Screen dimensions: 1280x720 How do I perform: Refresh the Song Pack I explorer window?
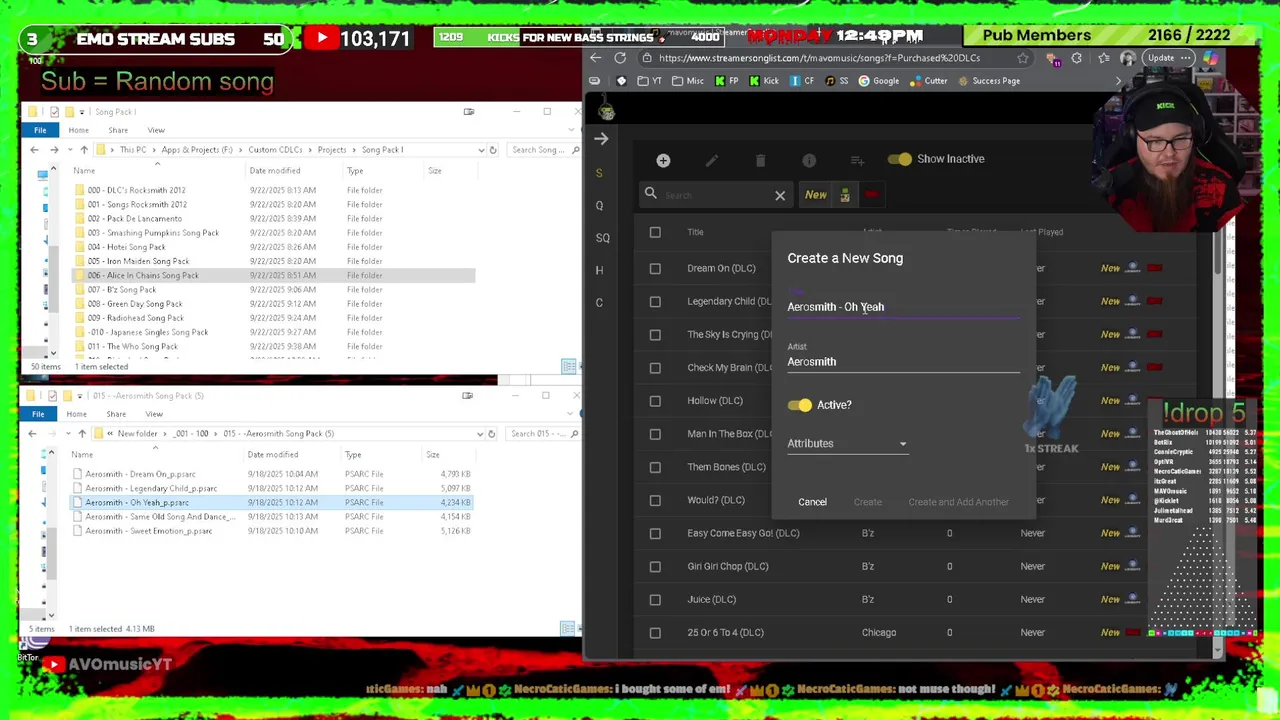click(x=493, y=150)
